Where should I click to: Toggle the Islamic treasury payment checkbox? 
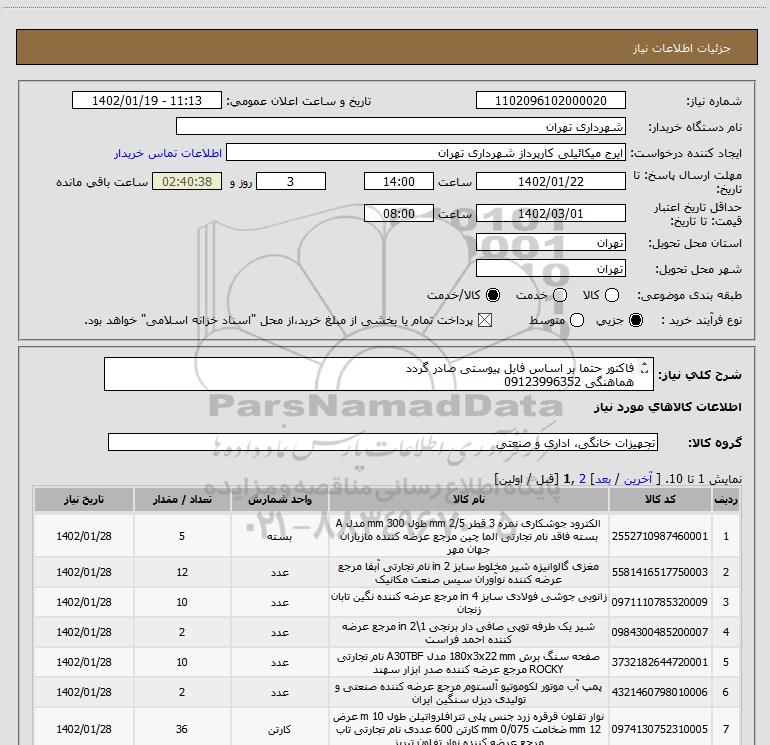coord(485,320)
